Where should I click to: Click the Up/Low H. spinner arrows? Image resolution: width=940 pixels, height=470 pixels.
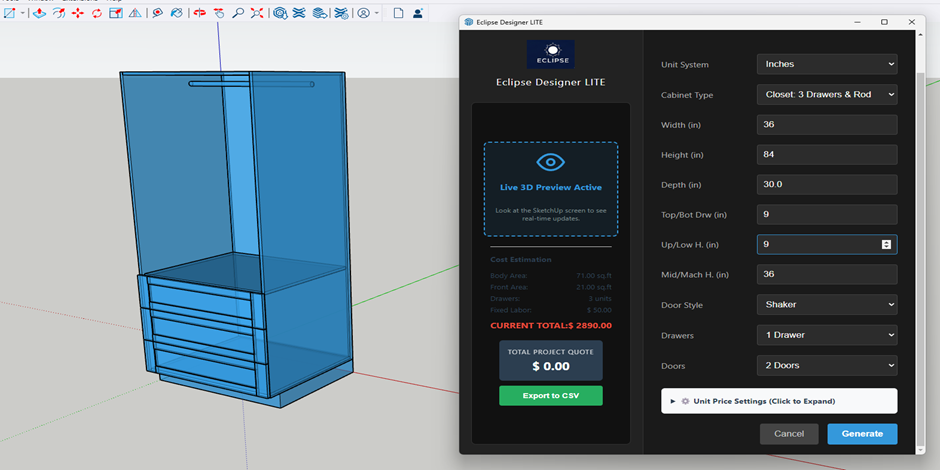[x=886, y=245]
